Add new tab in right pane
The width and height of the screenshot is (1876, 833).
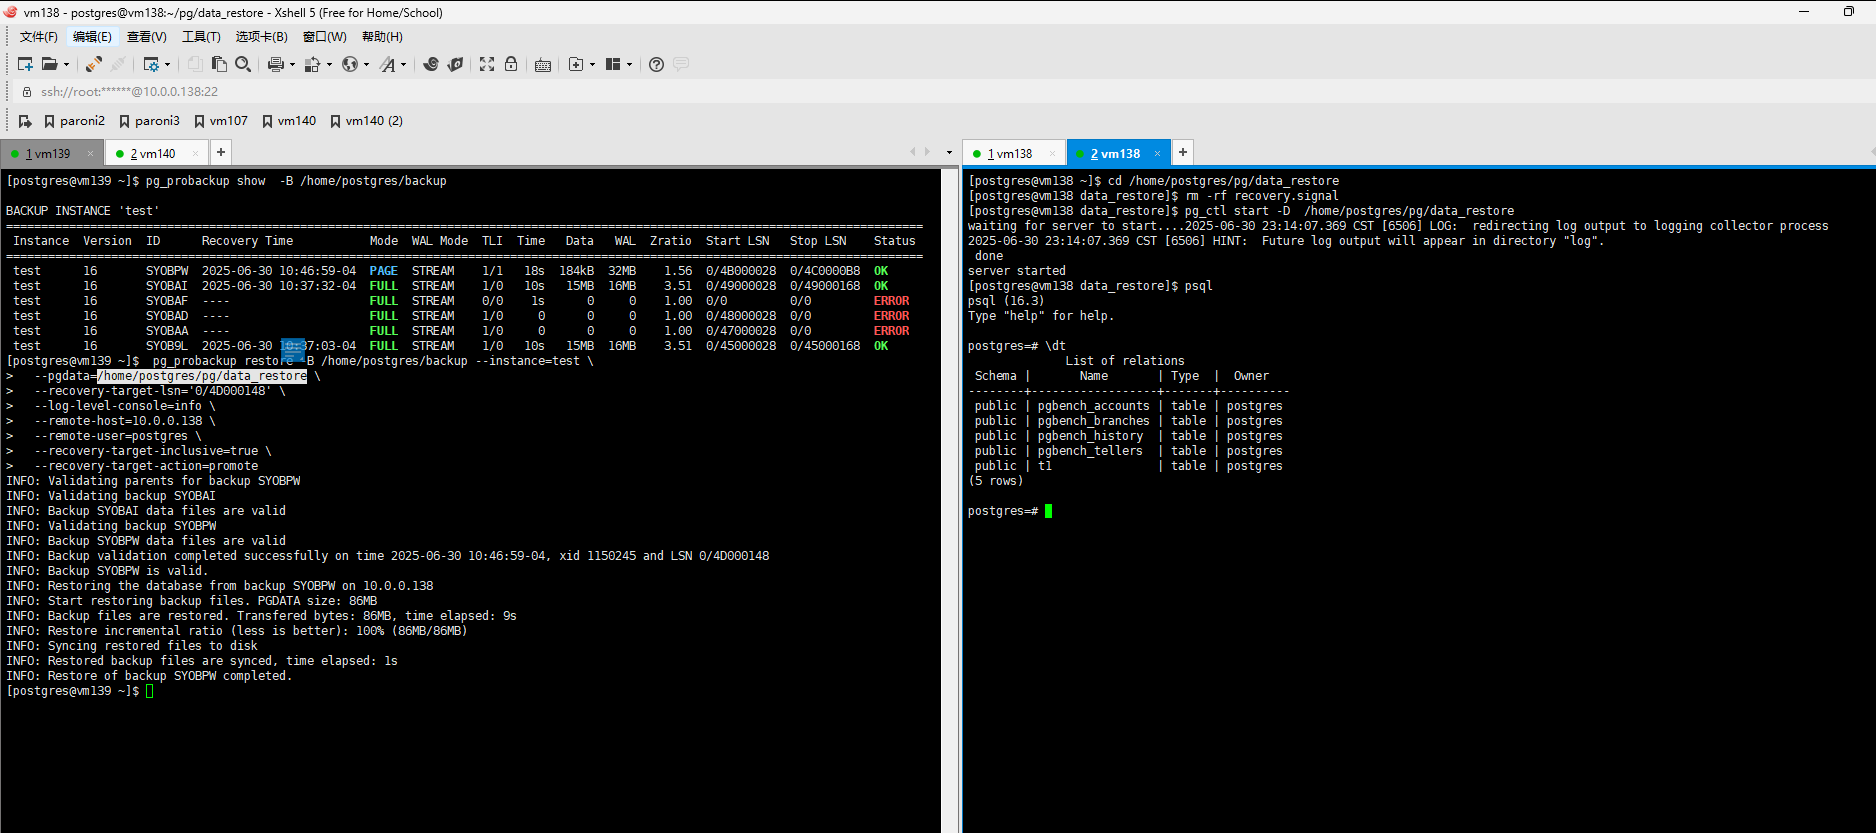(x=1183, y=152)
